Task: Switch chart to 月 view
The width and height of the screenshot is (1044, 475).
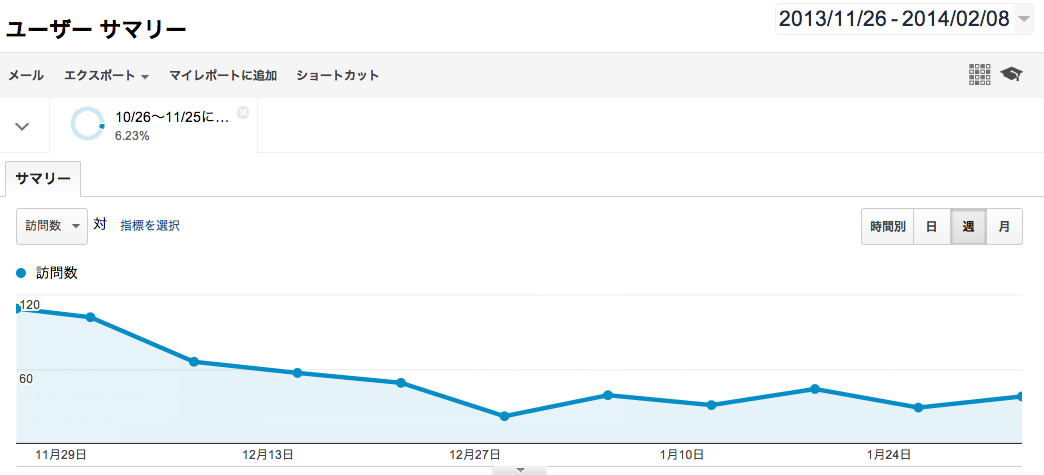Action: pyautogui.click(x=1004, y=227)
